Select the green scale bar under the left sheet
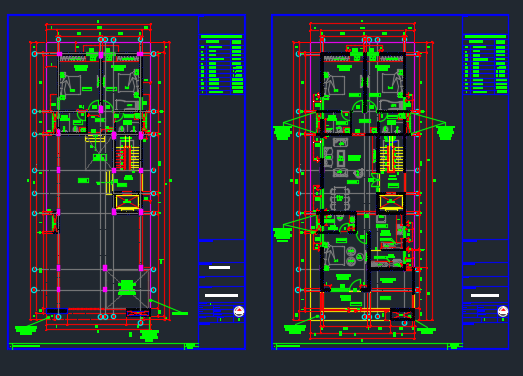Viewport: 523px width, 376px height. tap(104, 345)
